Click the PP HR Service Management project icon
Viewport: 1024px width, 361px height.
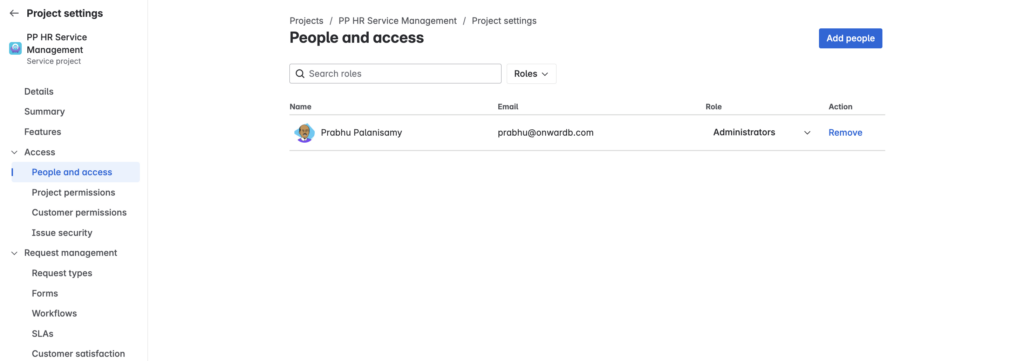click(x=15, y=48)
